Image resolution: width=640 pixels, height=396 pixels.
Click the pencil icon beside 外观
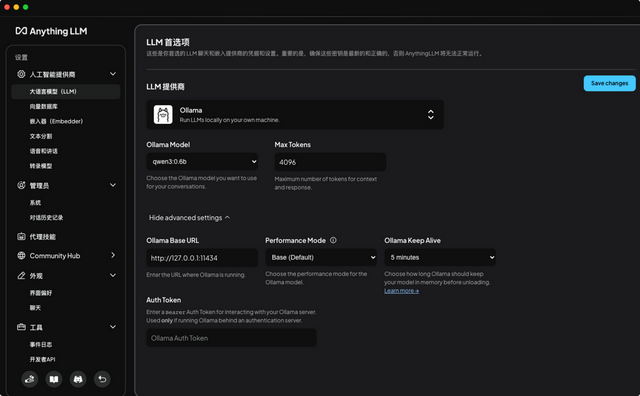(21, 276)
